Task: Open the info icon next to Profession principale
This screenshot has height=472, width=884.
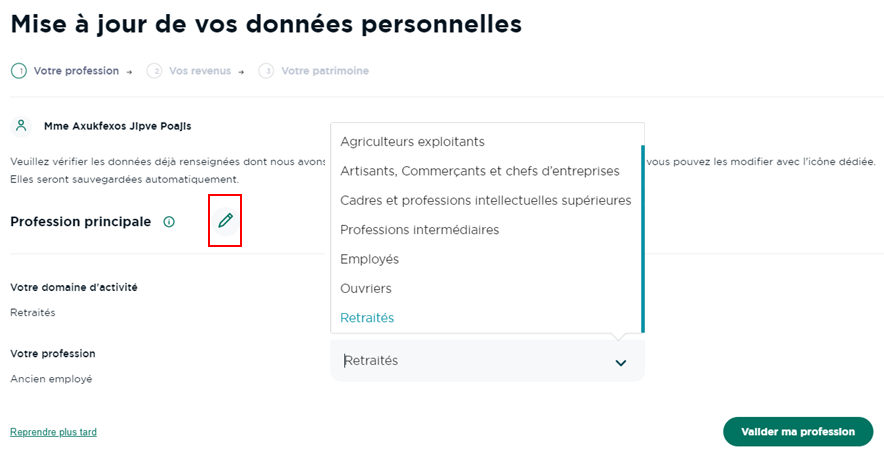Action: pos(169,222)
